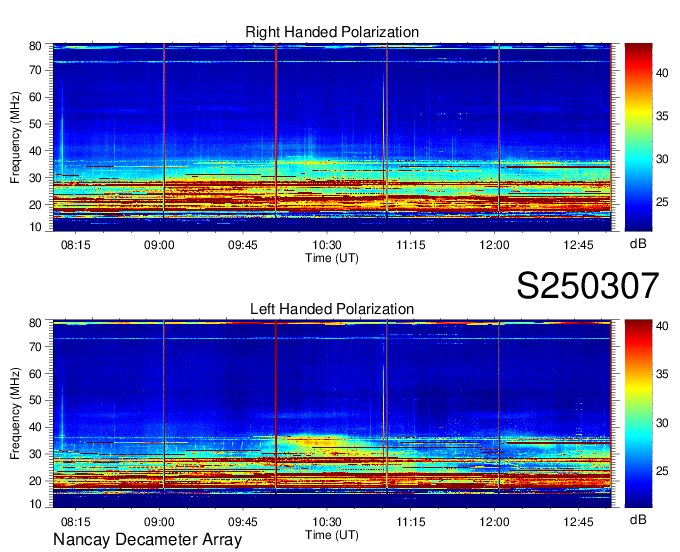Click "12:45" tick on left-handed plot time axis
Viewport: 680px width, 552px height.
click(578, 522)
